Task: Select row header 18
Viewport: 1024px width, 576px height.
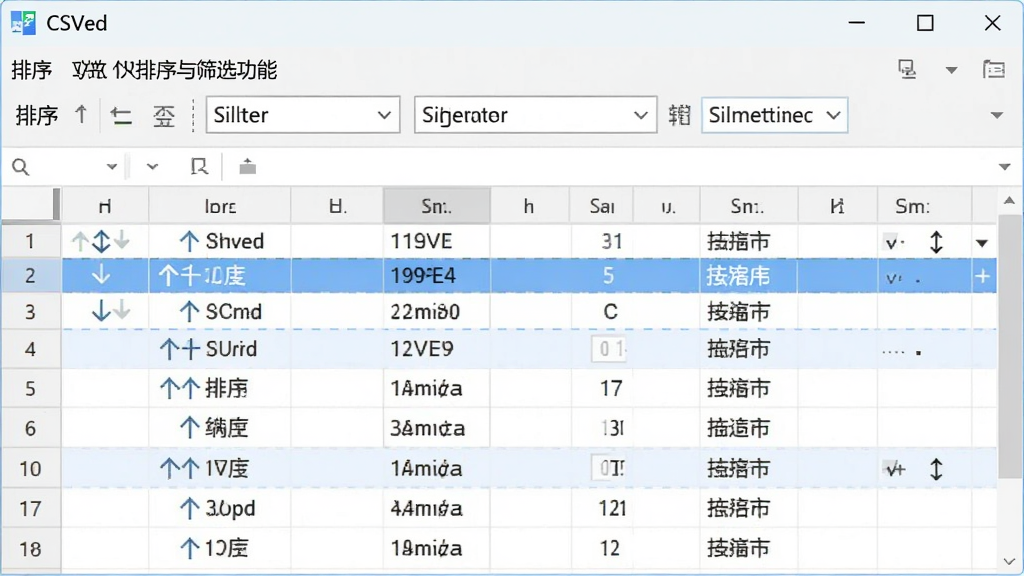Action: click(31, 549)
